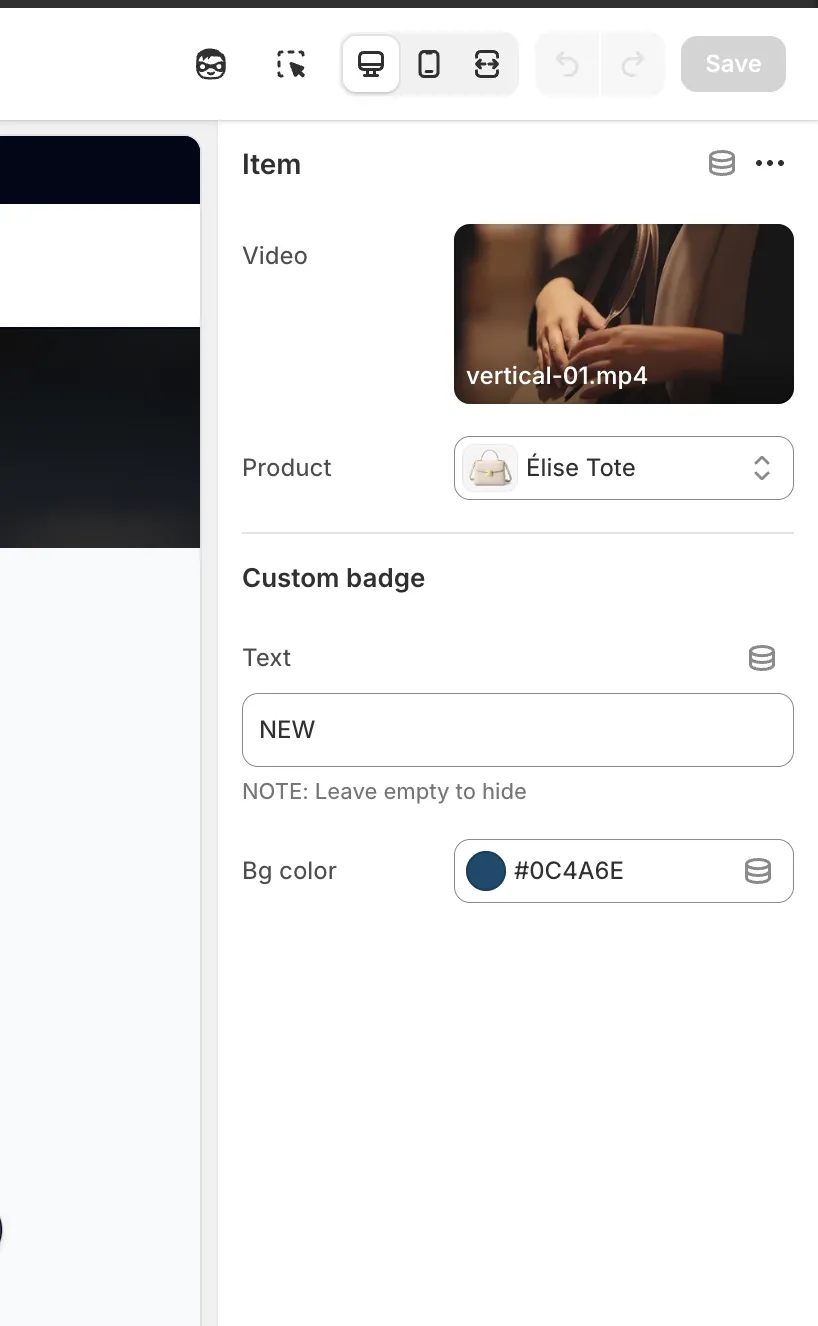
Task: Click the #0C4A6E hex value field
Action: tap(600, 871)
